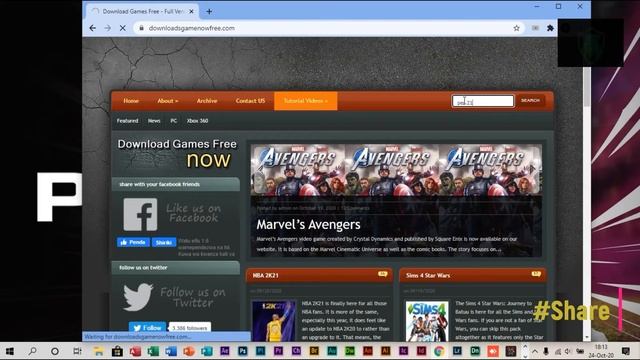
Task: Bookmark this page with the star
Action: pyautogui.click(x=516, y=28)
